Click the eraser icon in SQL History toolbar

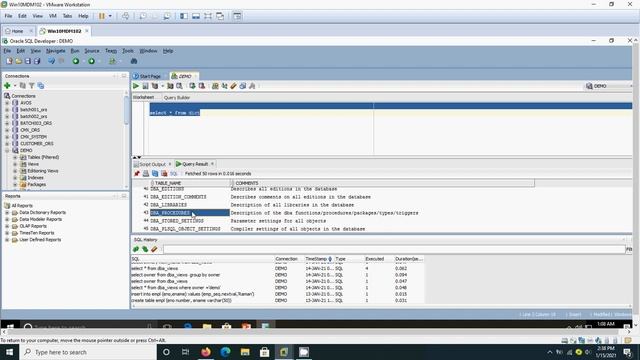click(x=154, y=249)
